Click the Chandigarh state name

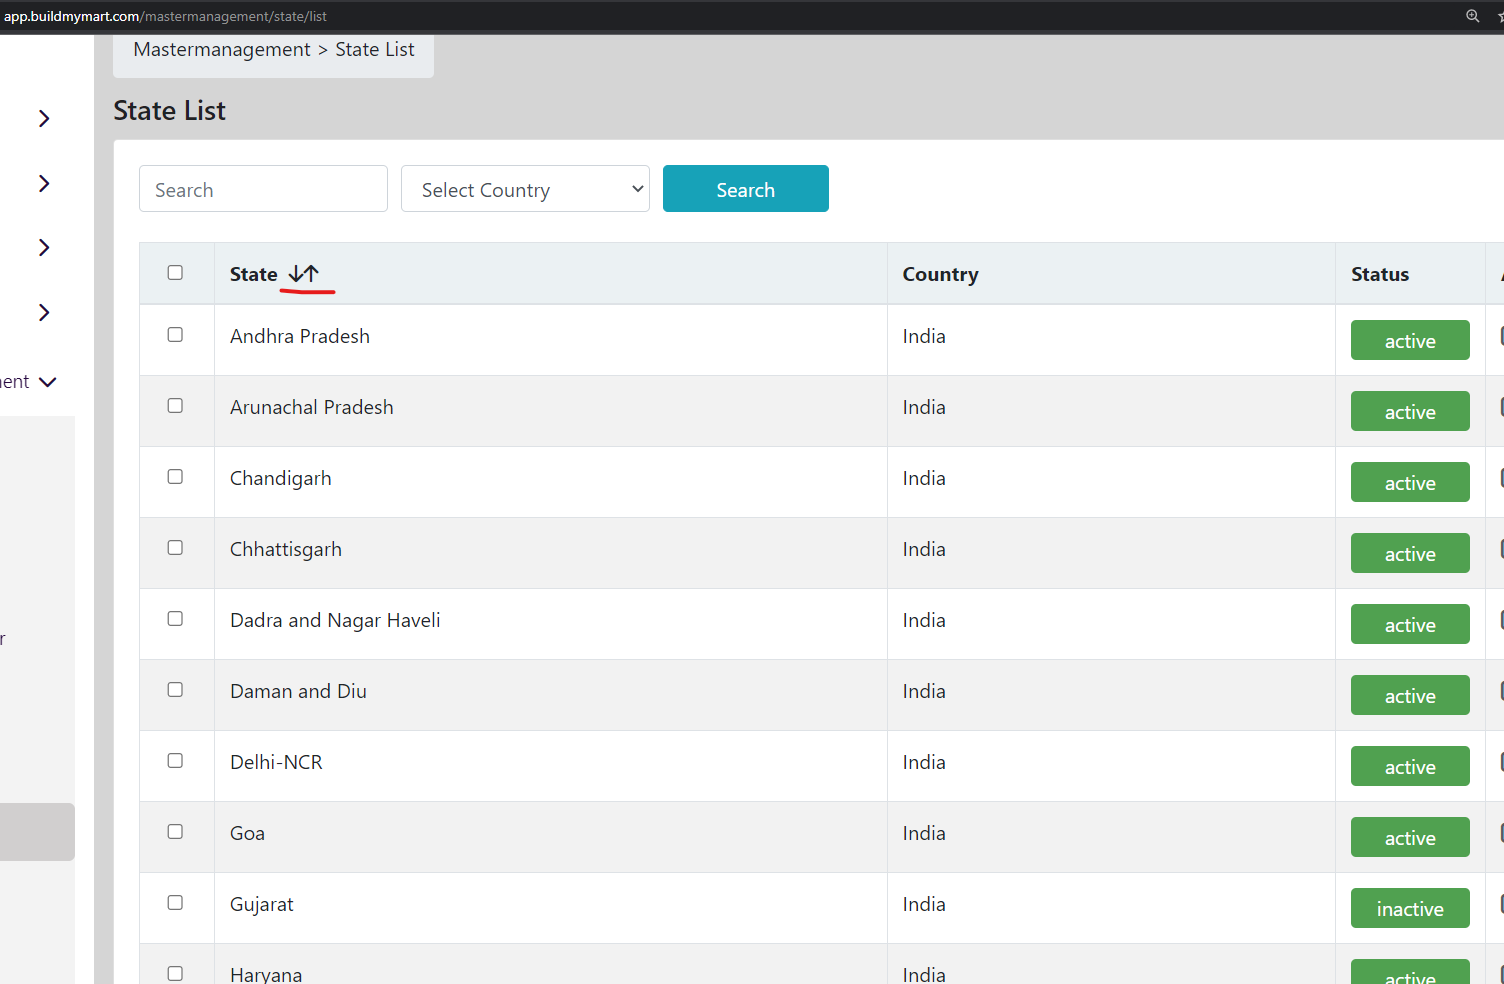tap(281, 478)
